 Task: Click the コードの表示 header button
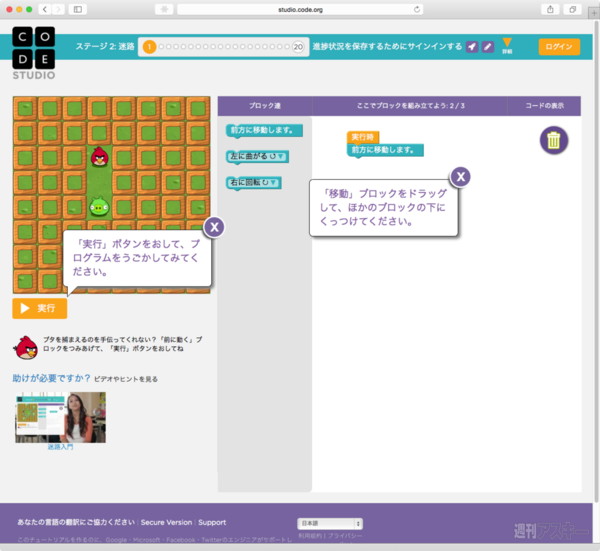(544, 106)
